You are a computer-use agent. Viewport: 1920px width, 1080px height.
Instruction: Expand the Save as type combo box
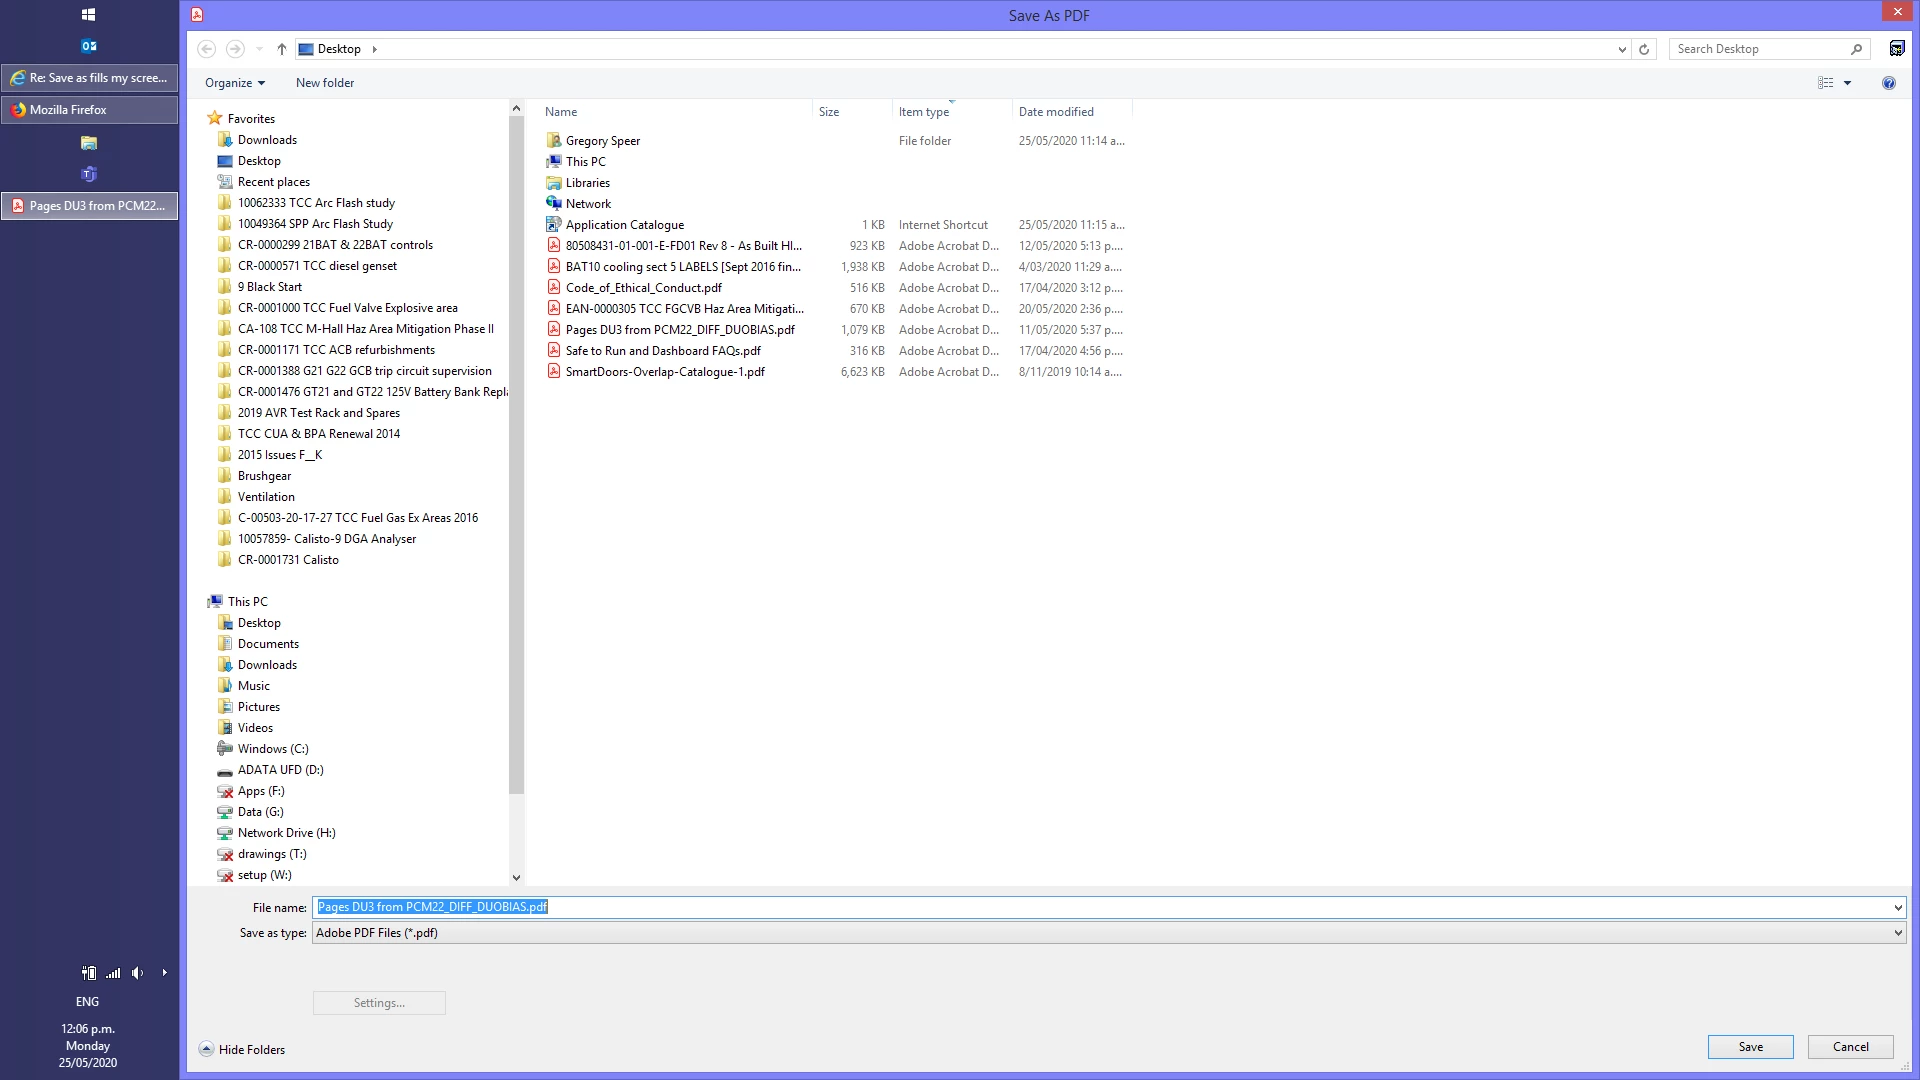click(1897, 933)
